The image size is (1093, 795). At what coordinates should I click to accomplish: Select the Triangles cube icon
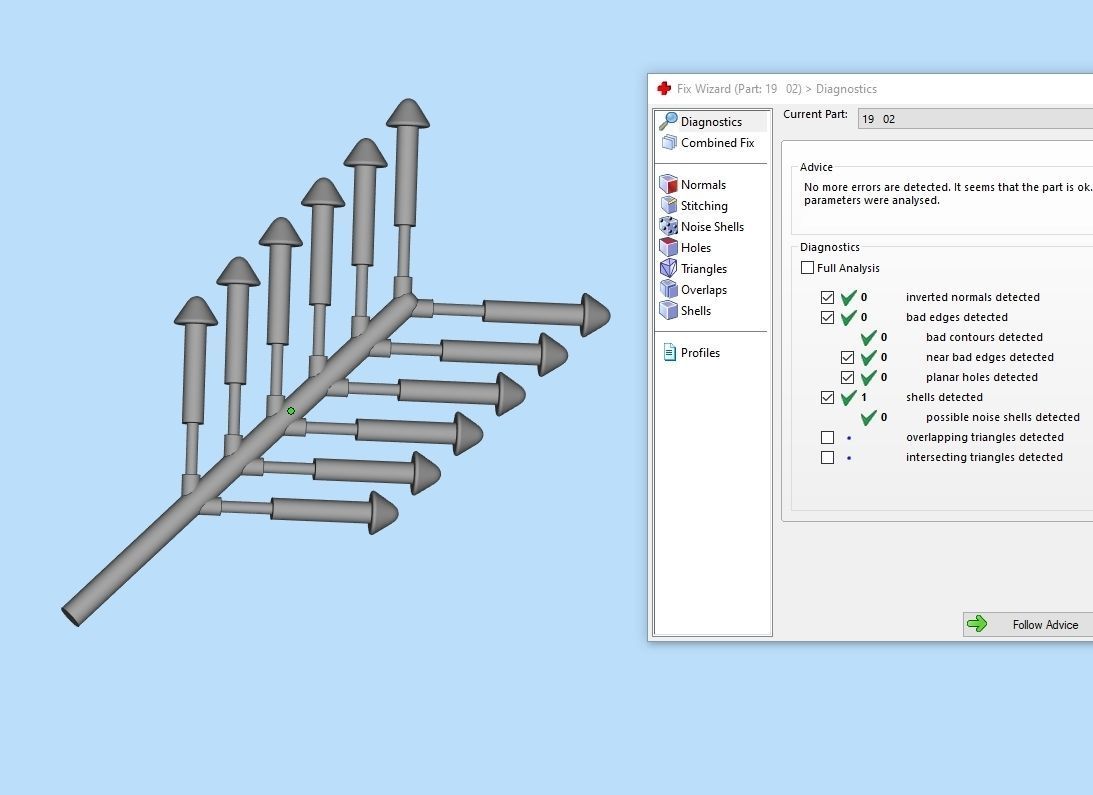668,268
